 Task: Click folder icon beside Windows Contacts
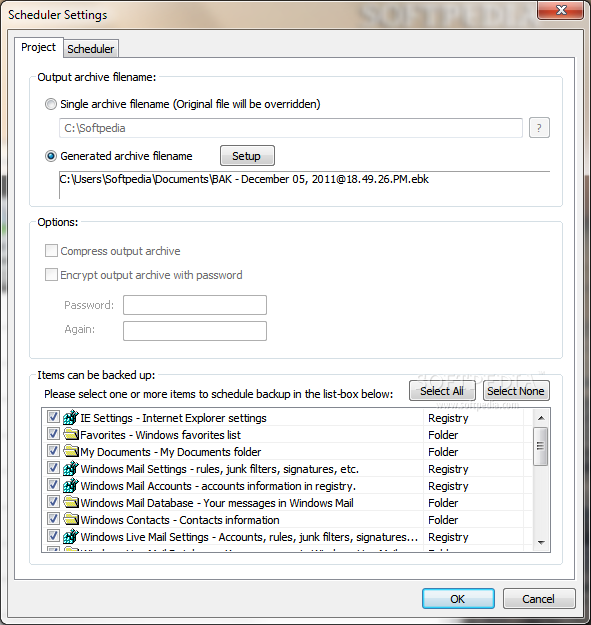[x=71, y=519]
